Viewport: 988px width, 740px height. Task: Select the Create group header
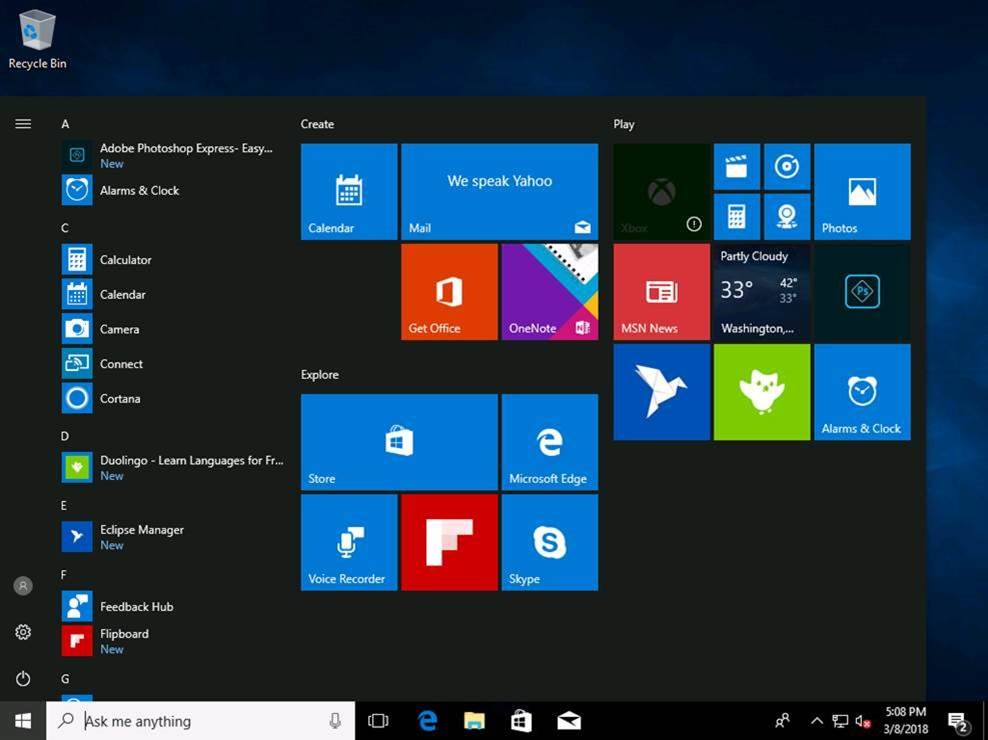[x=317, y=124]
